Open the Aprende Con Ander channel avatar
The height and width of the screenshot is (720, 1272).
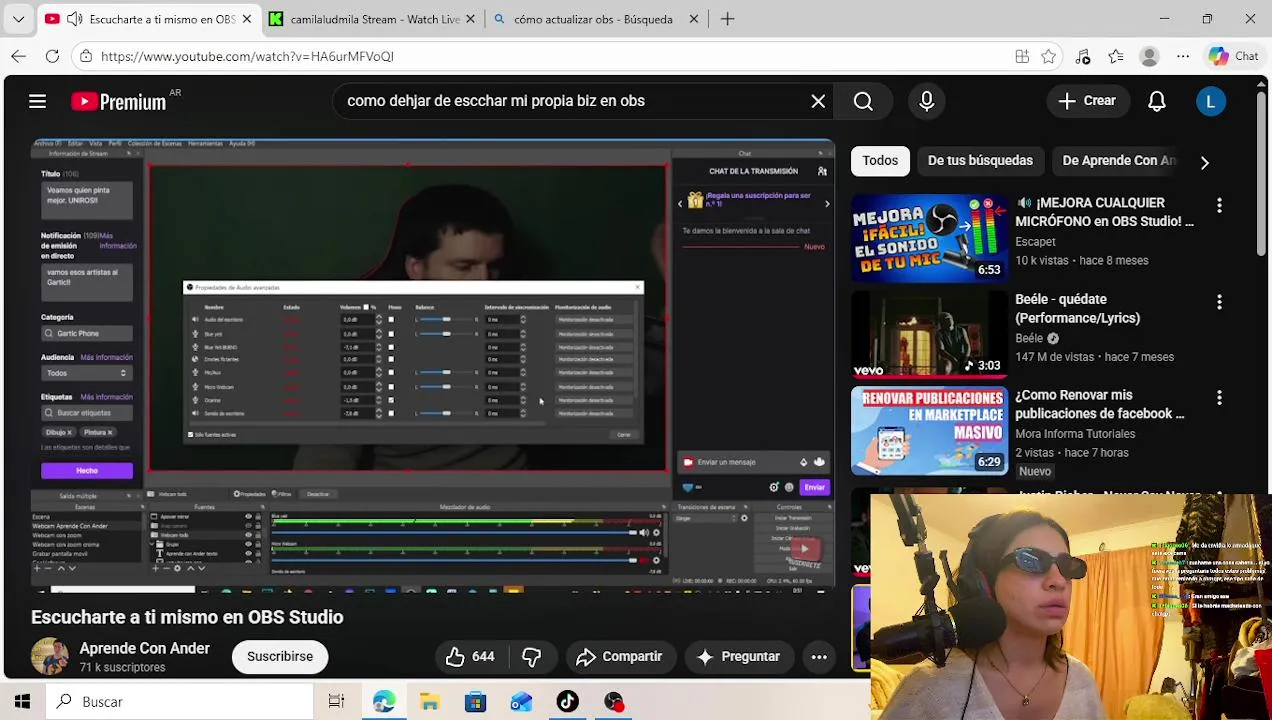pos(49,656)
